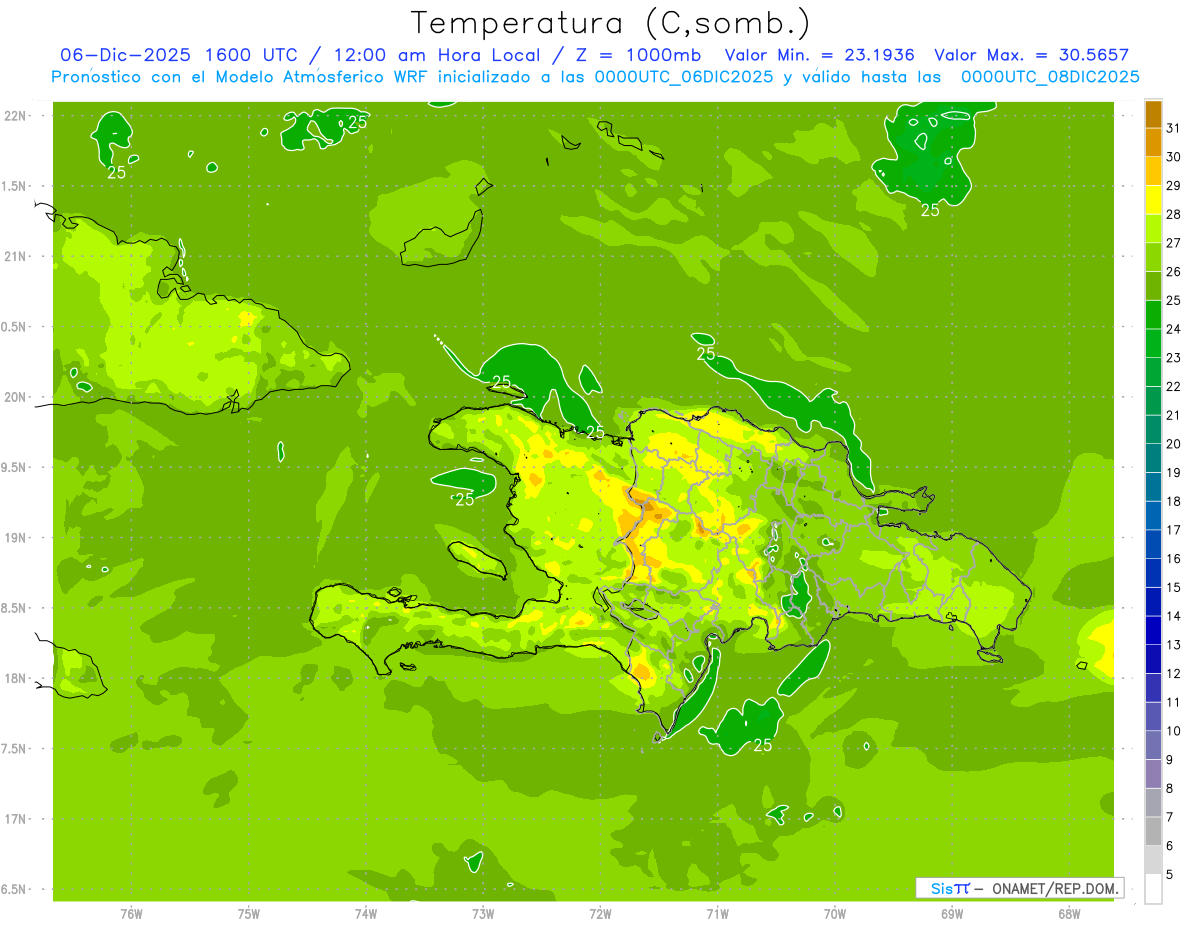The height and width of the screenshot is (927, 1200).
Task: Click the '21N' latitude axis label
Action: pos(15,257)
